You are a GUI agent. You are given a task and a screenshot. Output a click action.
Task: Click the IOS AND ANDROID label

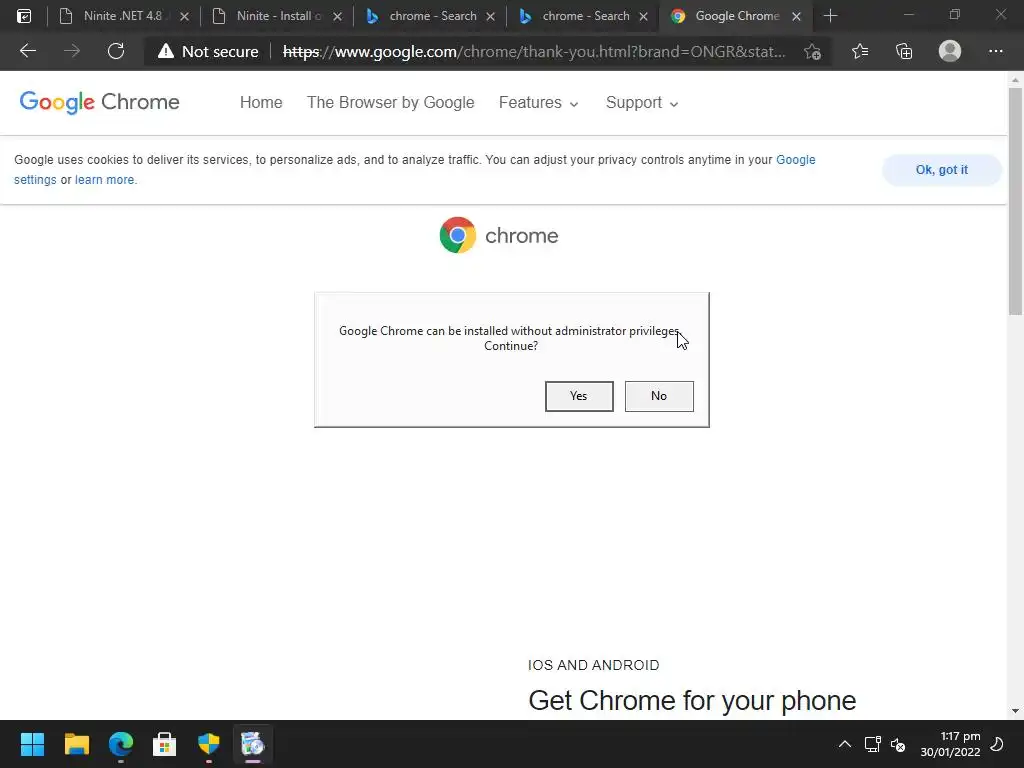[594, 665]
